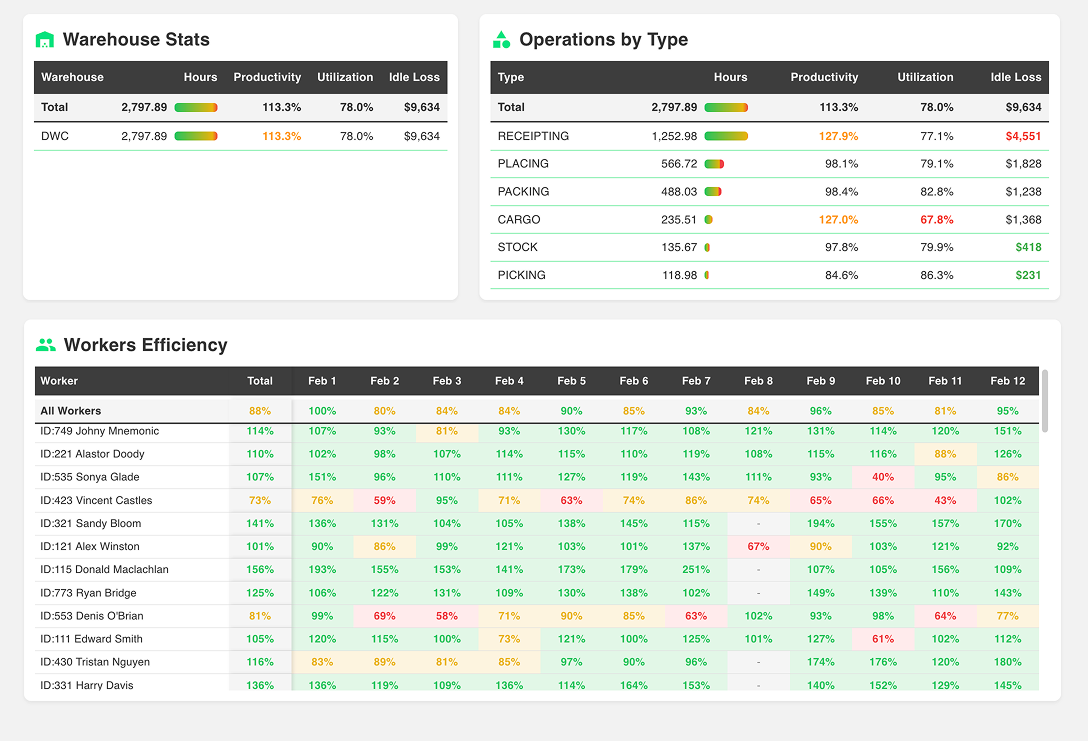1088x741 pixels.
Task: Click the warehouse icon beside Warehouse Stats
Action: 44,40
